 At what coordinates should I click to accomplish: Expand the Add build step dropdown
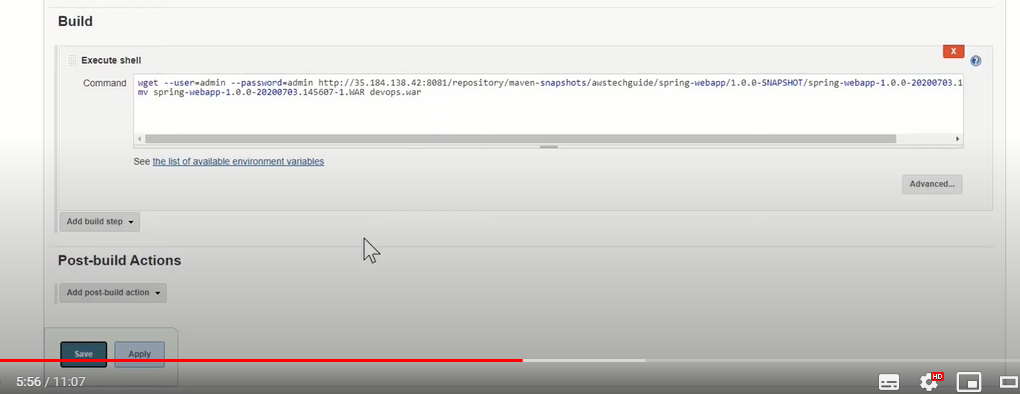100,222
